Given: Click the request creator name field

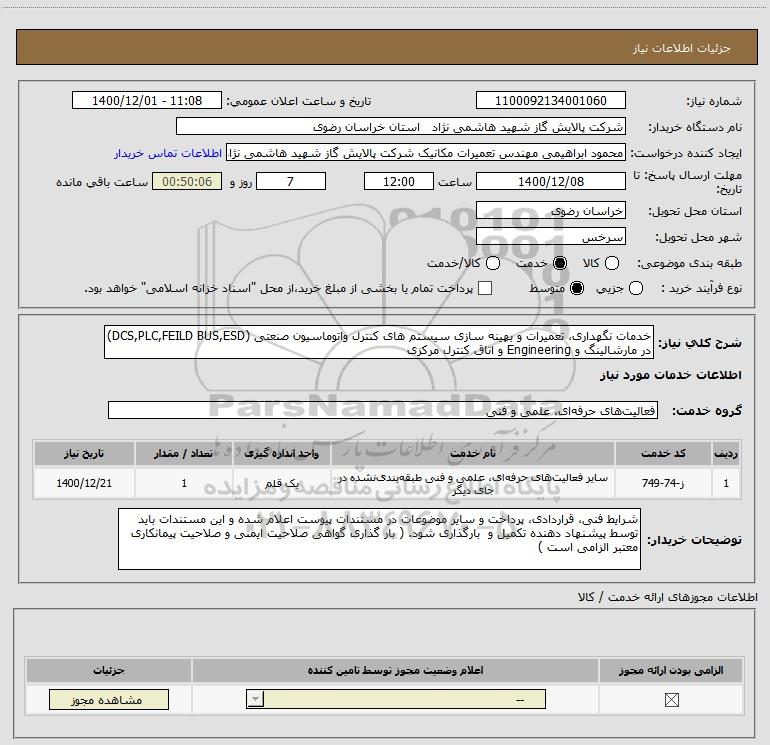Looking at the screenshot, I should point(426,153).
